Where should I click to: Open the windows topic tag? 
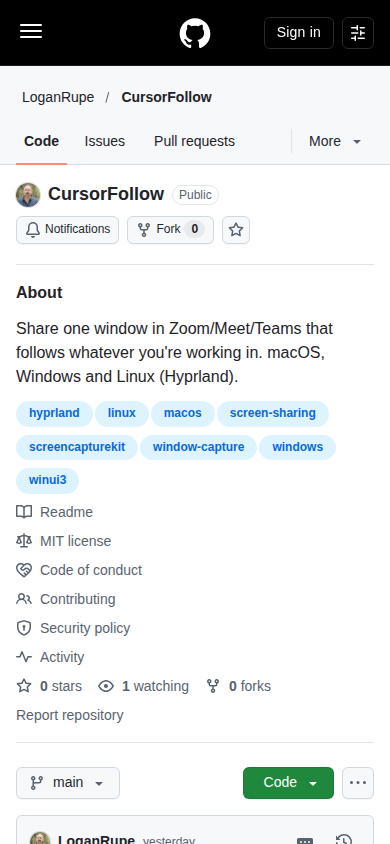(x=297, y=447)
